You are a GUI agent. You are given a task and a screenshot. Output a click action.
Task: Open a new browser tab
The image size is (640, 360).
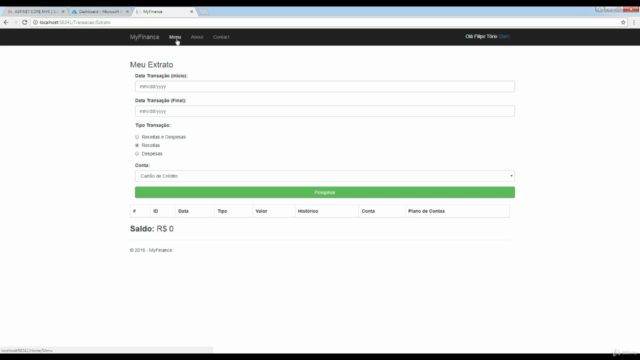204,12
